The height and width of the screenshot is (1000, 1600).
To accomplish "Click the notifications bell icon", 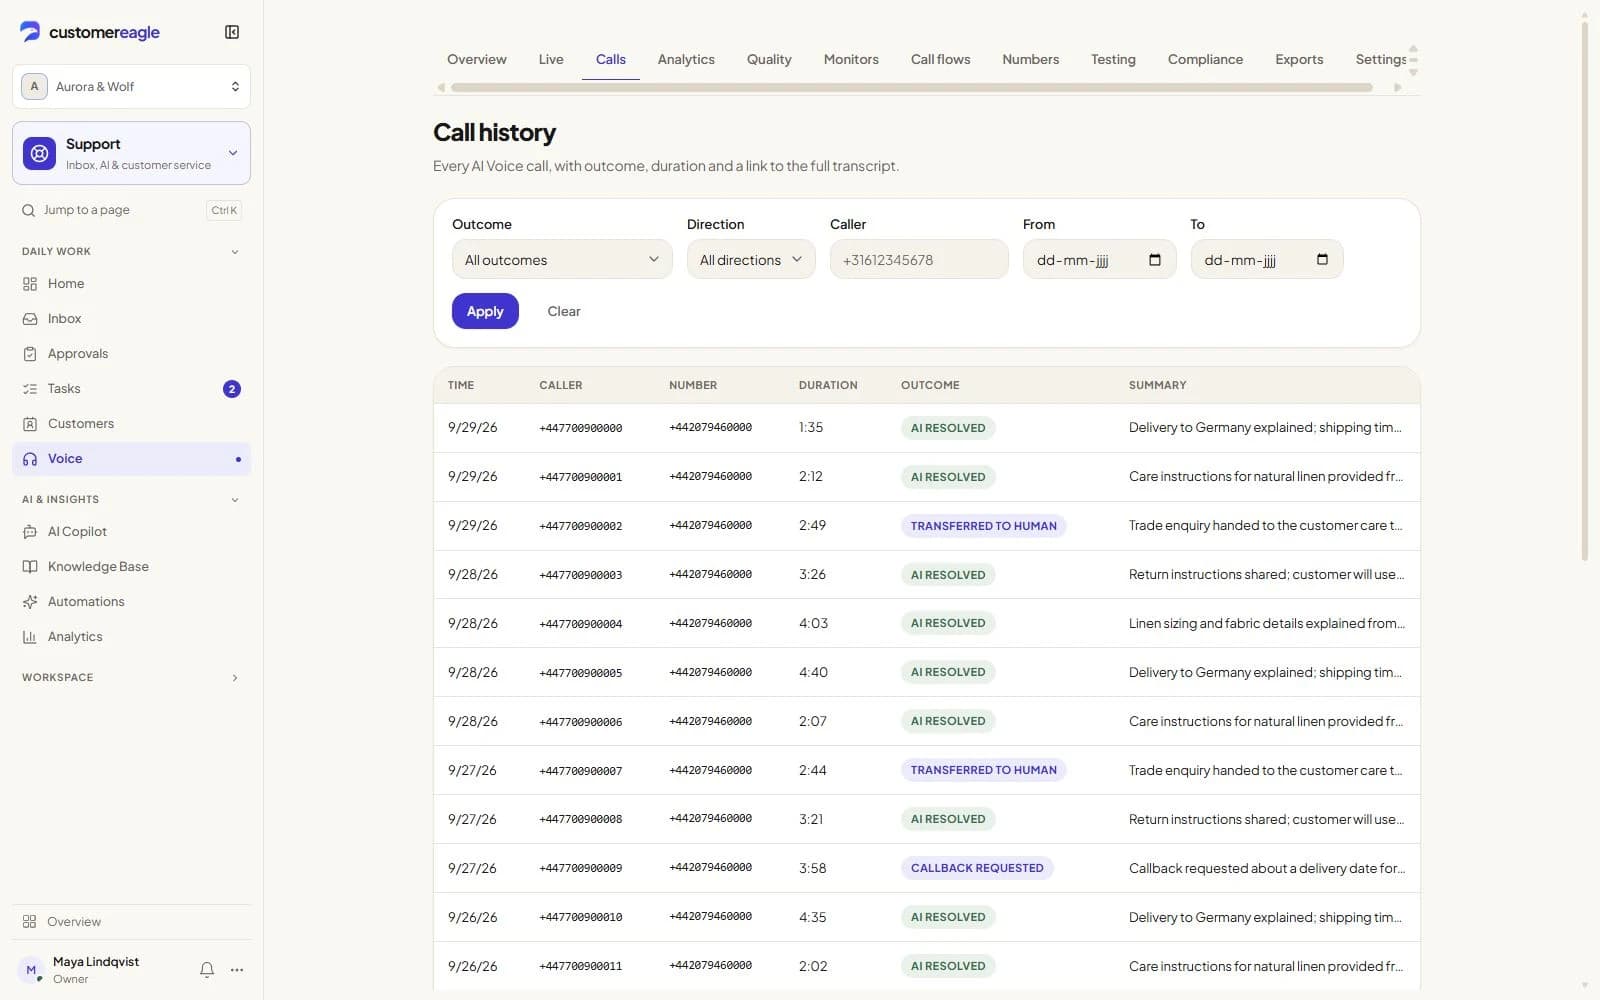I will (207, 970).
